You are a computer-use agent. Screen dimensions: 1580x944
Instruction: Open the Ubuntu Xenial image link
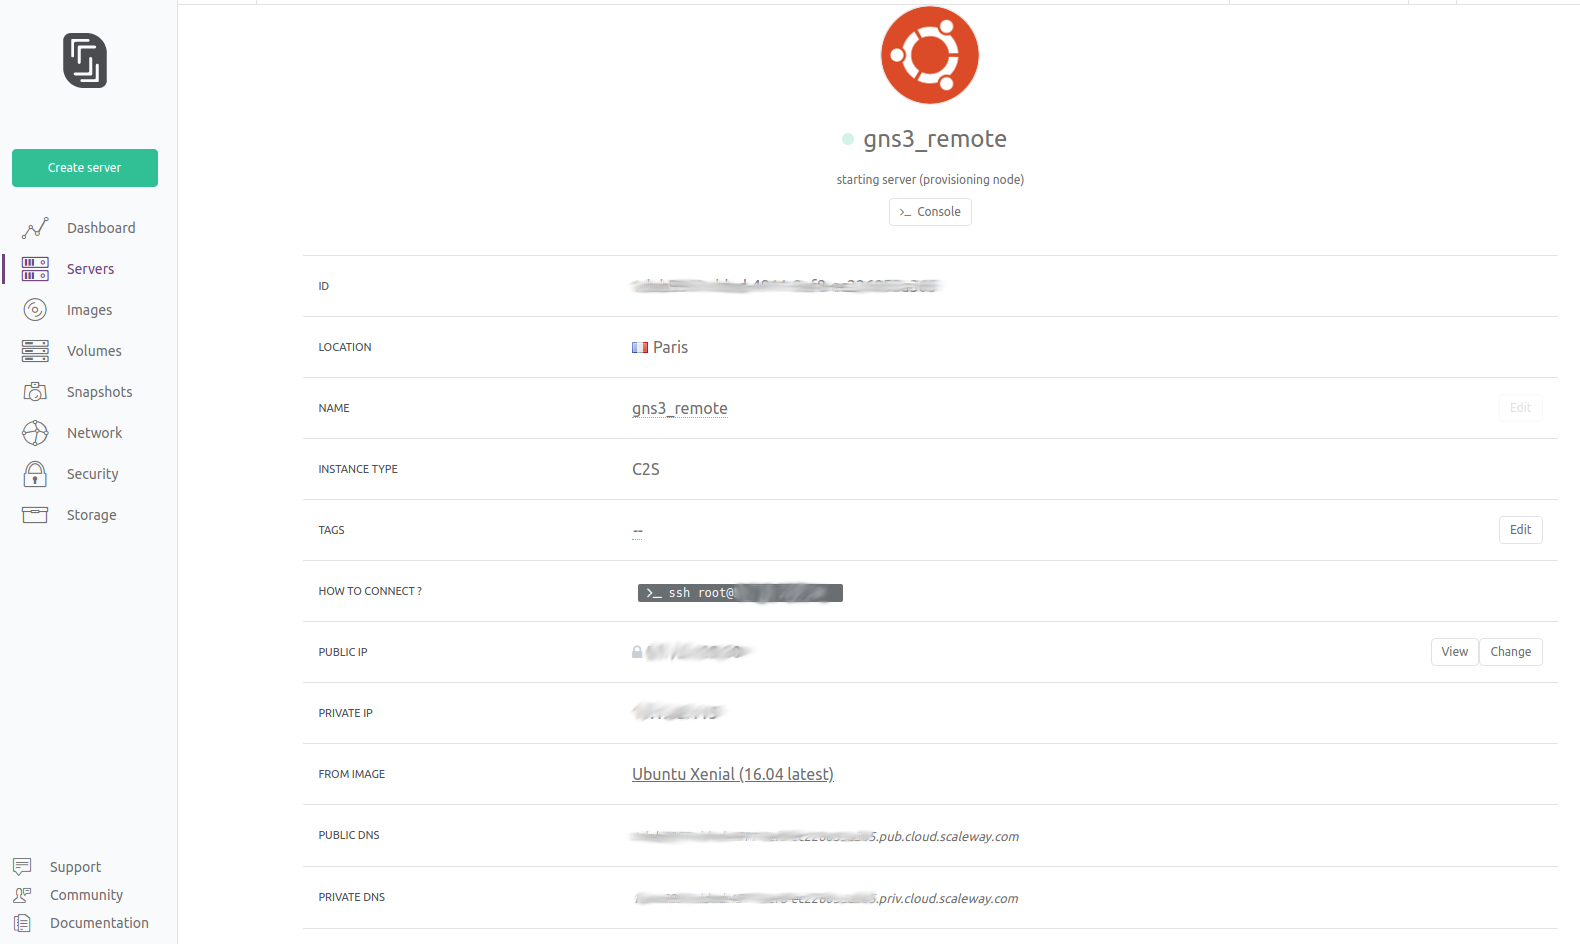(732, 774)
